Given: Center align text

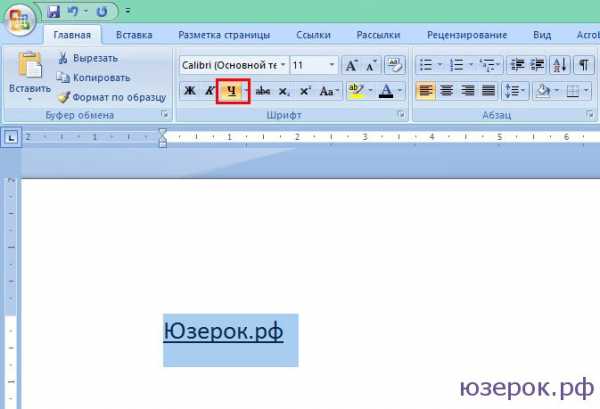Looking at the screenshot, I should (x=447, y=91).
